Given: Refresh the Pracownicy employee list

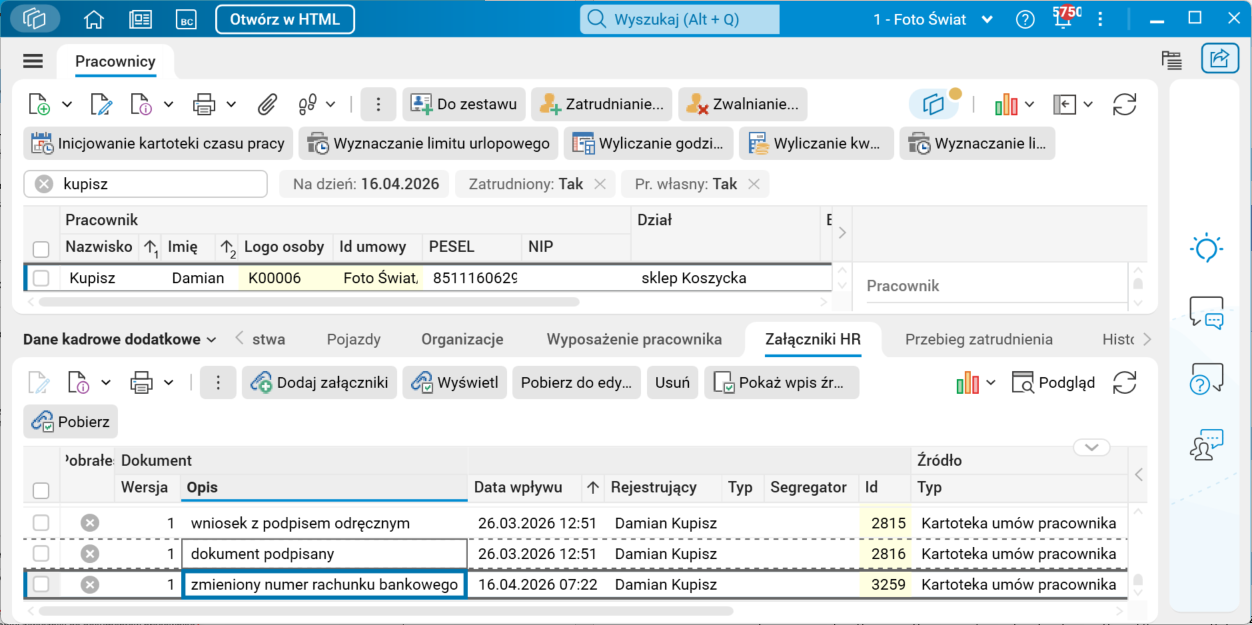Looking at the screenshot, I should 1125,104.
